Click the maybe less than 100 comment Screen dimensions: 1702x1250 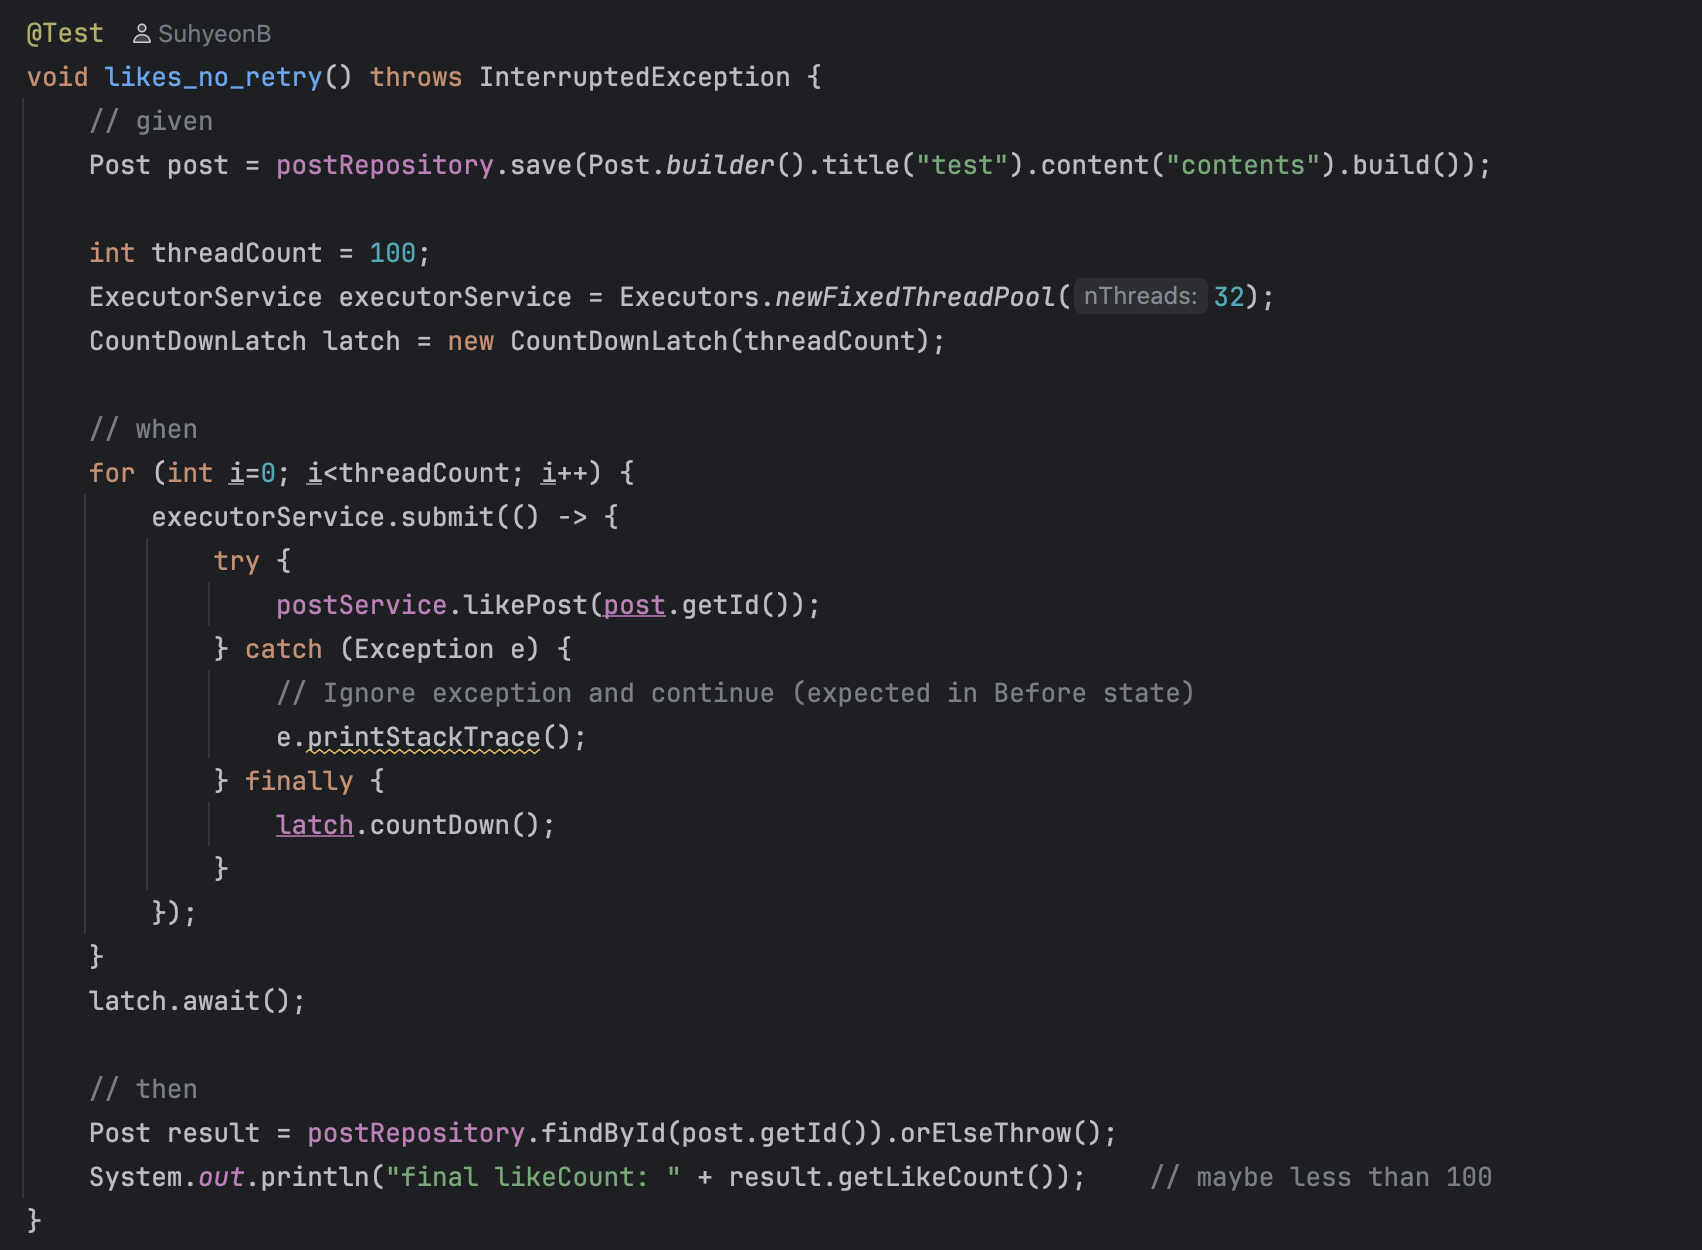(1321, 1177)
